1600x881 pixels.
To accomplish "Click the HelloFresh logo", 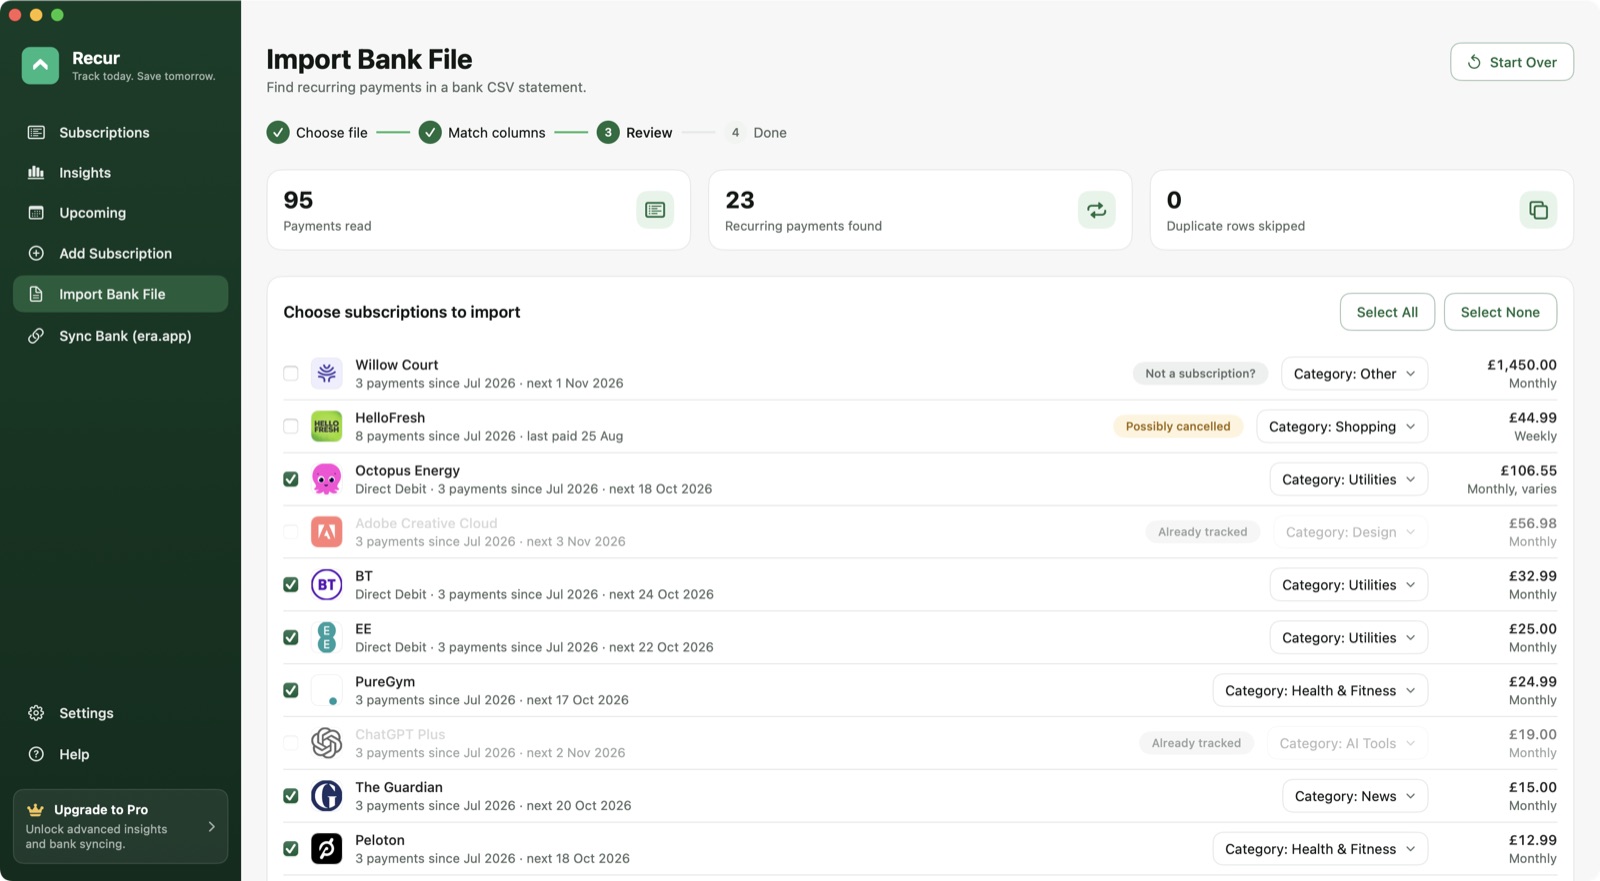I will [x=327, y=426].
